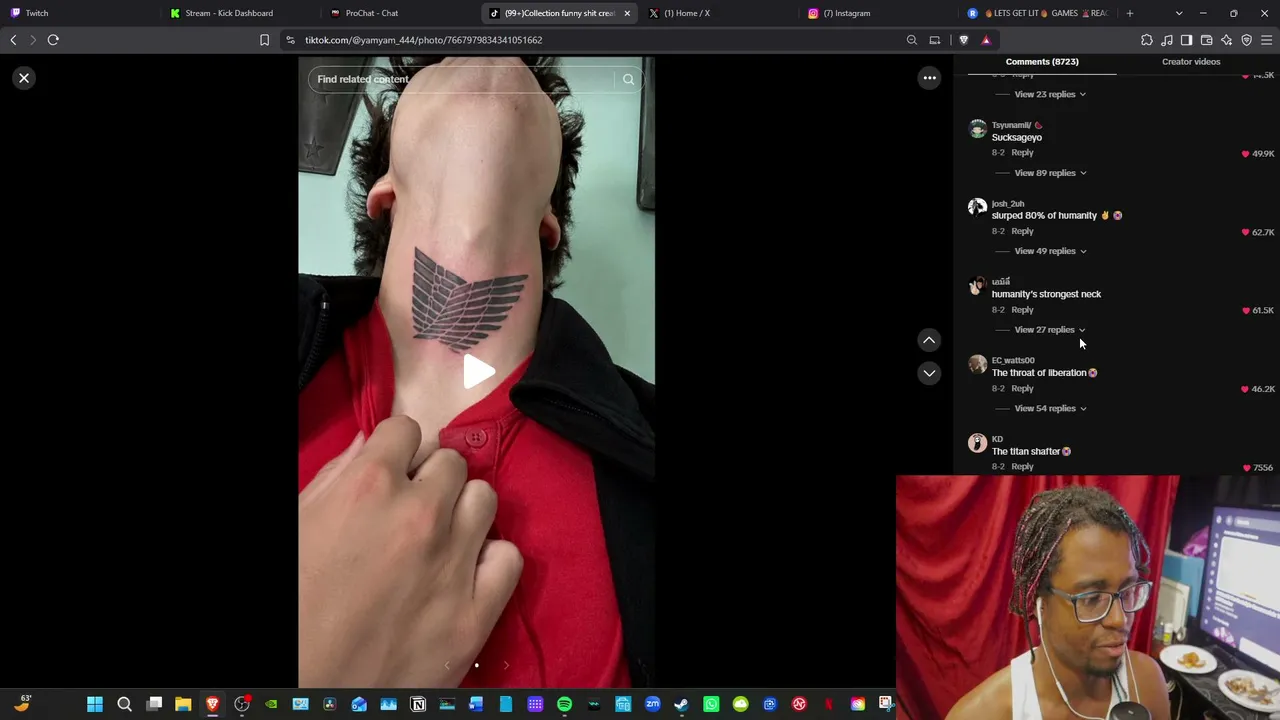Open the tab search dropdown arrow
The image size is (1280, 720).
coord(1179,13)
